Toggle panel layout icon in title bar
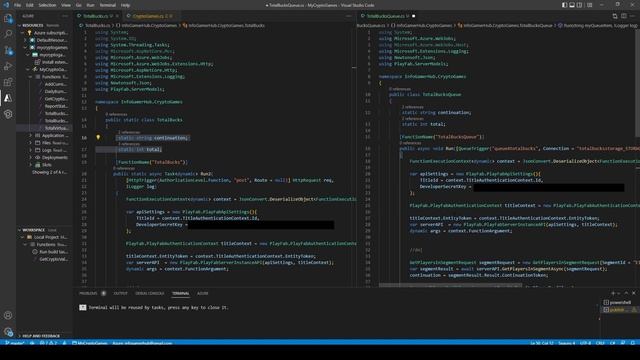Screen dimensions: 640x360 tap(572, 5)
